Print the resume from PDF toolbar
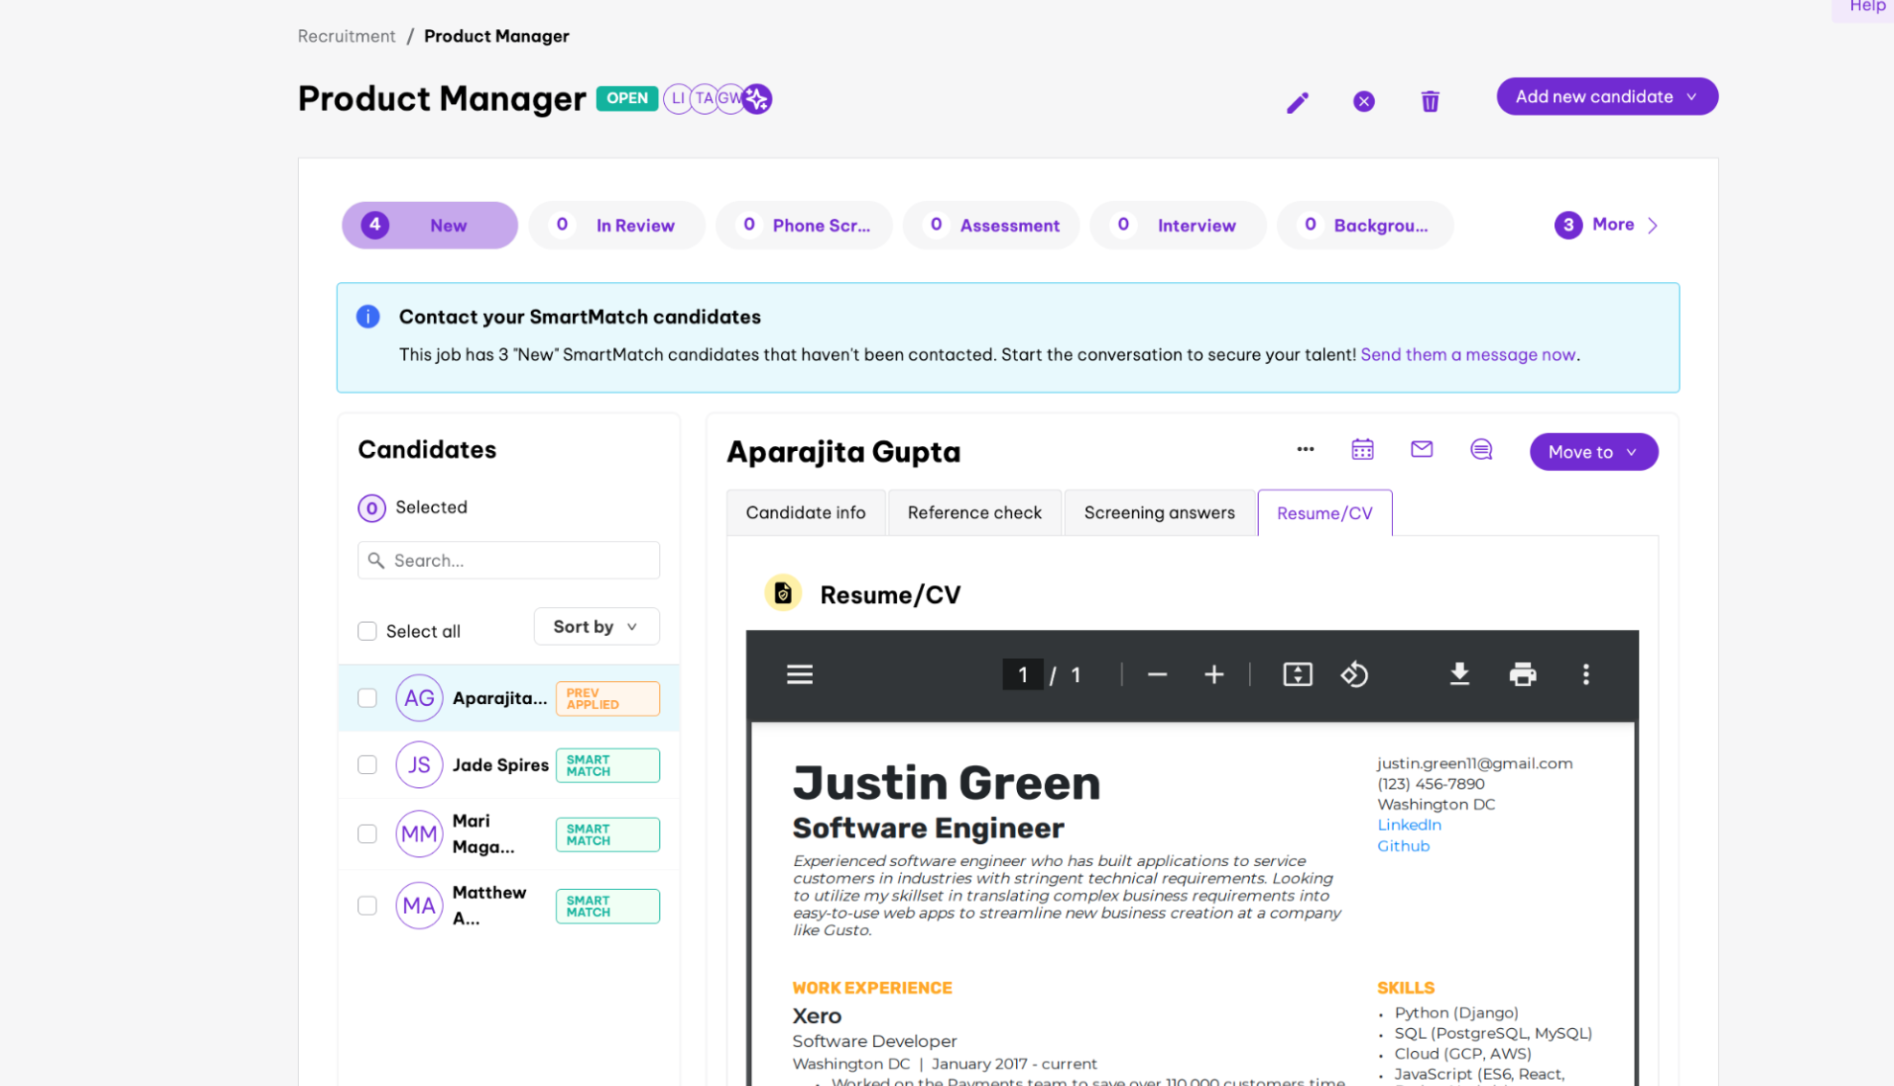The image size is (1894, 1086). pos(1522,674)
